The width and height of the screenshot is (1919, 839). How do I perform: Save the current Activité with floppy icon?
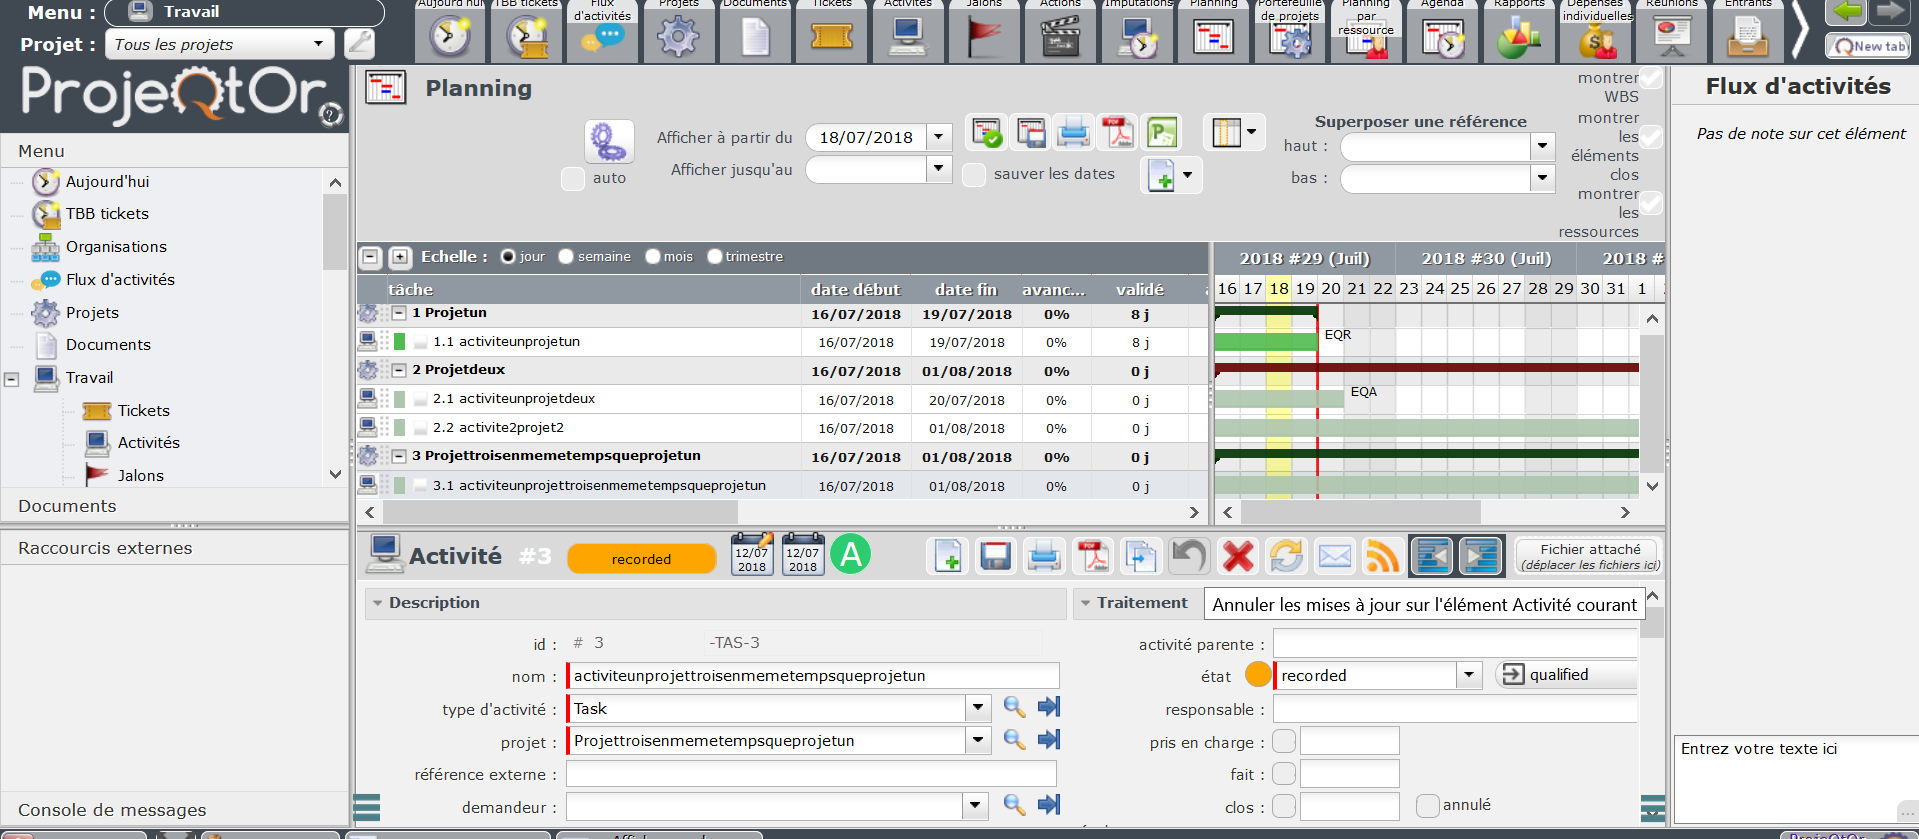(995, 556)
